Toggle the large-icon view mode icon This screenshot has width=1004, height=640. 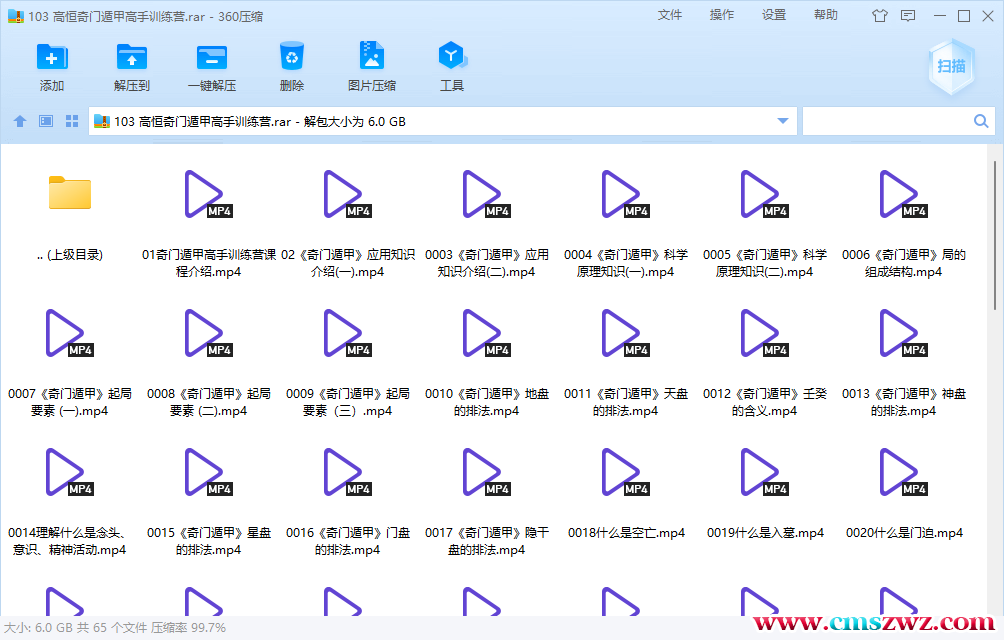[70, 120]
